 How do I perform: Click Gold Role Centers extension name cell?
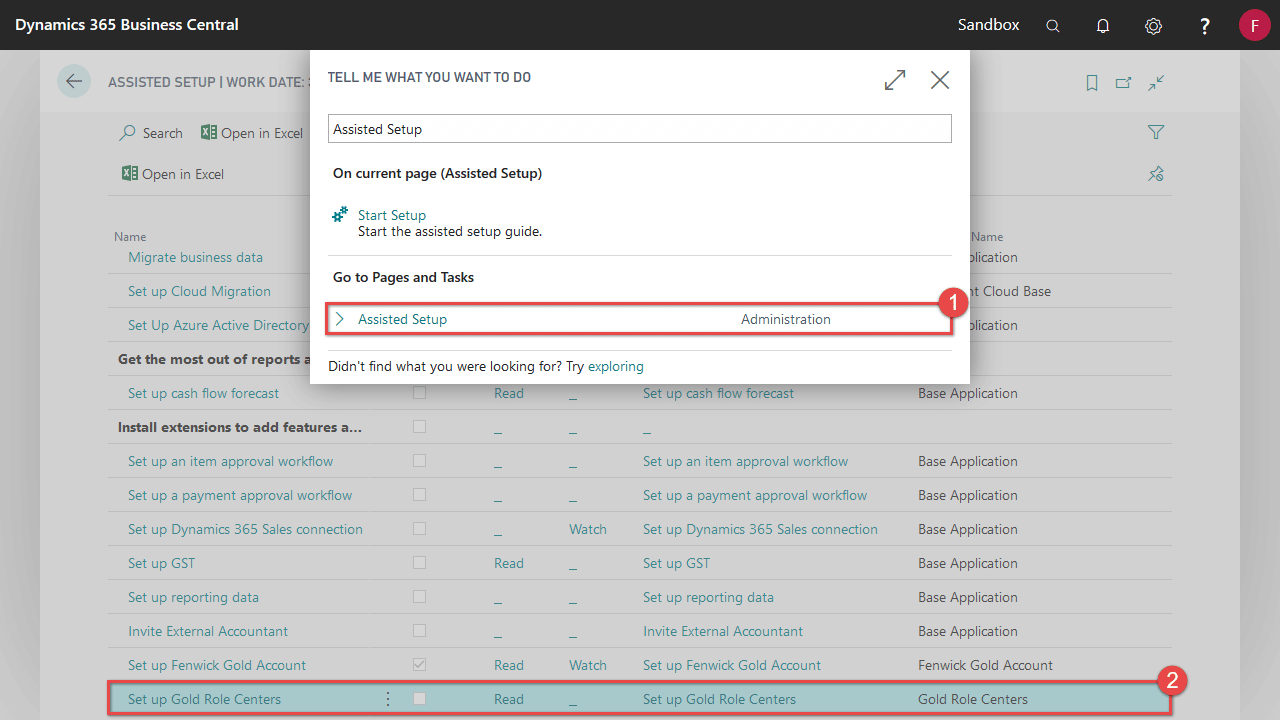[973, 699]
